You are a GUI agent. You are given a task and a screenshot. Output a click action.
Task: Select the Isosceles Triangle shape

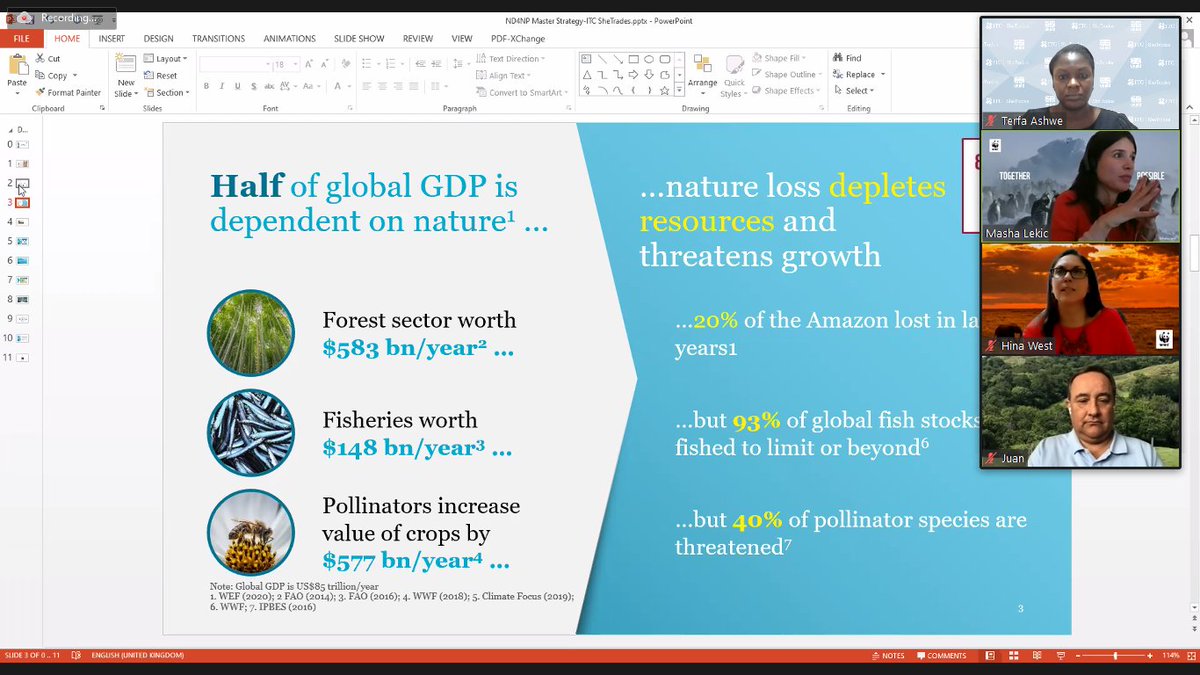[x=587, y=75]
